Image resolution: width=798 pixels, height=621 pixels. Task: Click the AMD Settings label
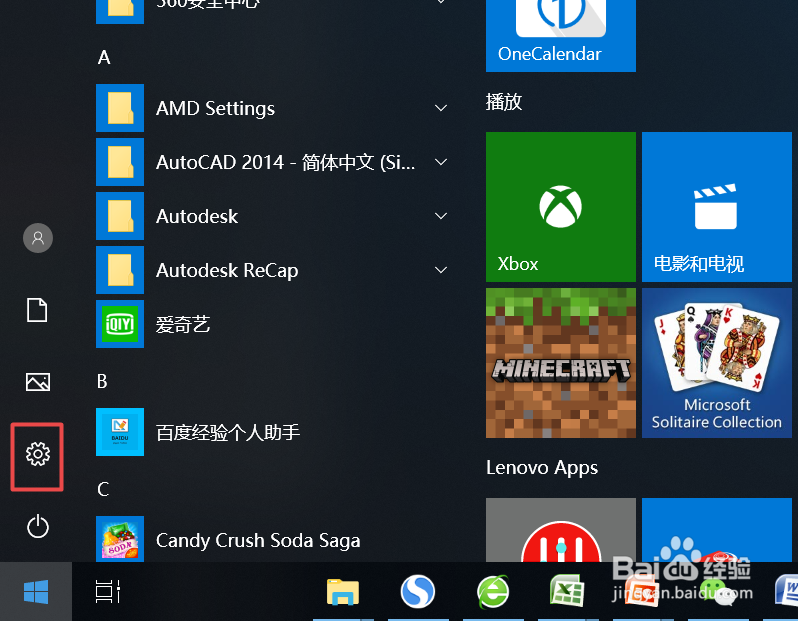pos(215,108)
